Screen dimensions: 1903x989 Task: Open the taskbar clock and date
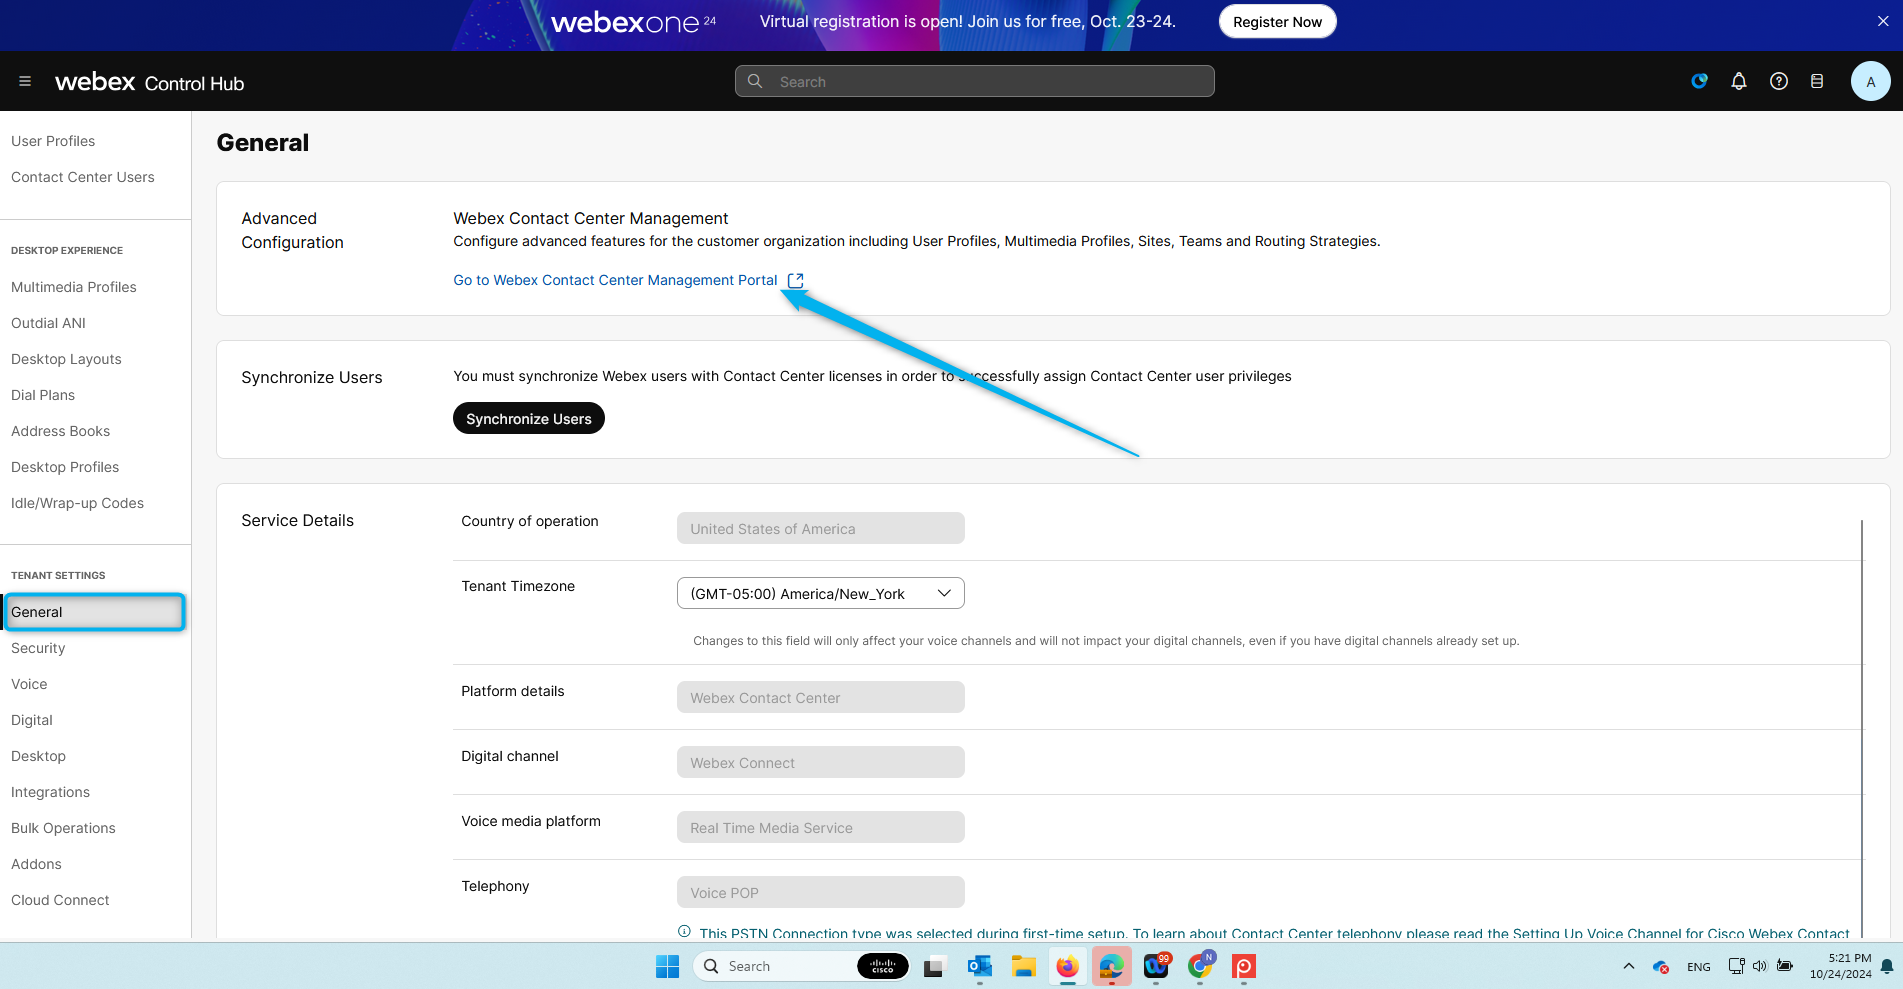coord(1840,966)
